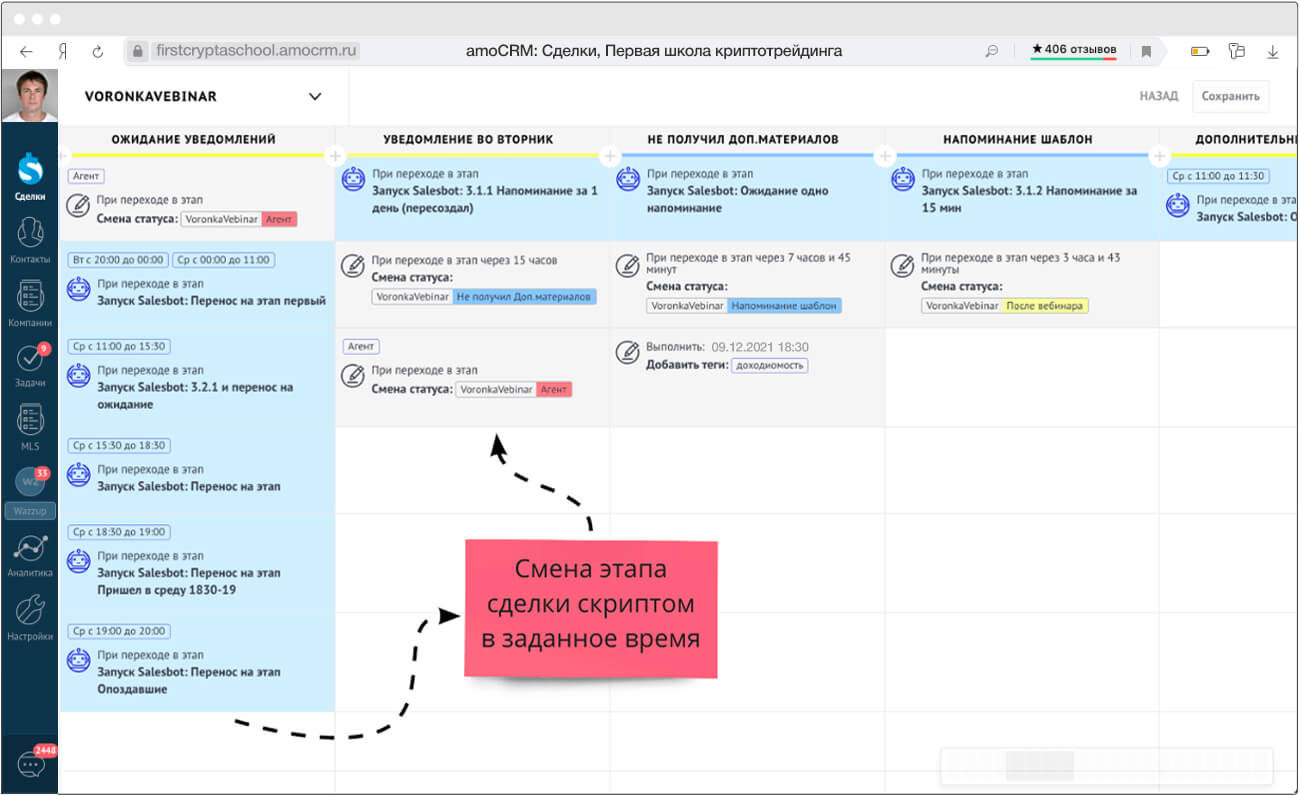1300x796 pixels.
Task: Select УВЕДОМЛЕНИЕ ВО ВТОРНИК stage header
Action: (x=468, y=139)
